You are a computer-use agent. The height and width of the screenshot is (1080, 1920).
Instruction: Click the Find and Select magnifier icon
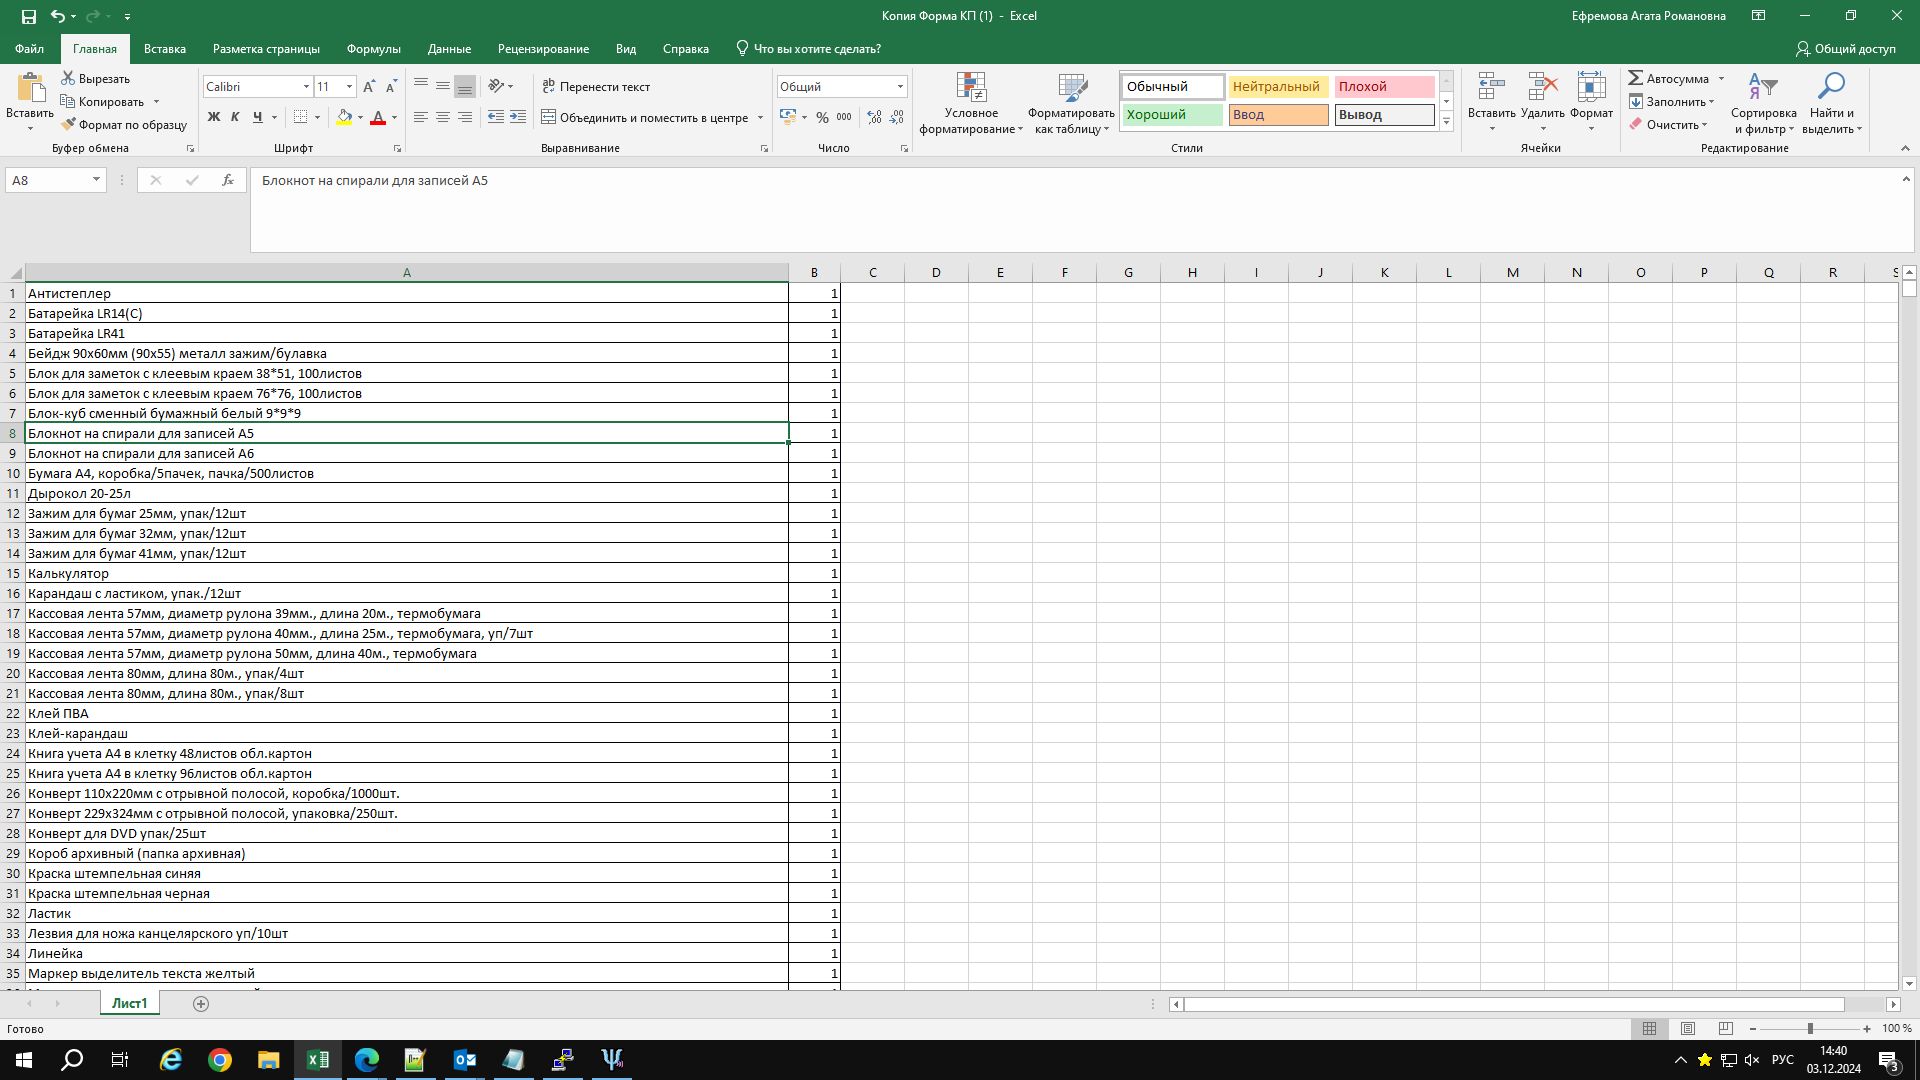(x=1830, y=88)
